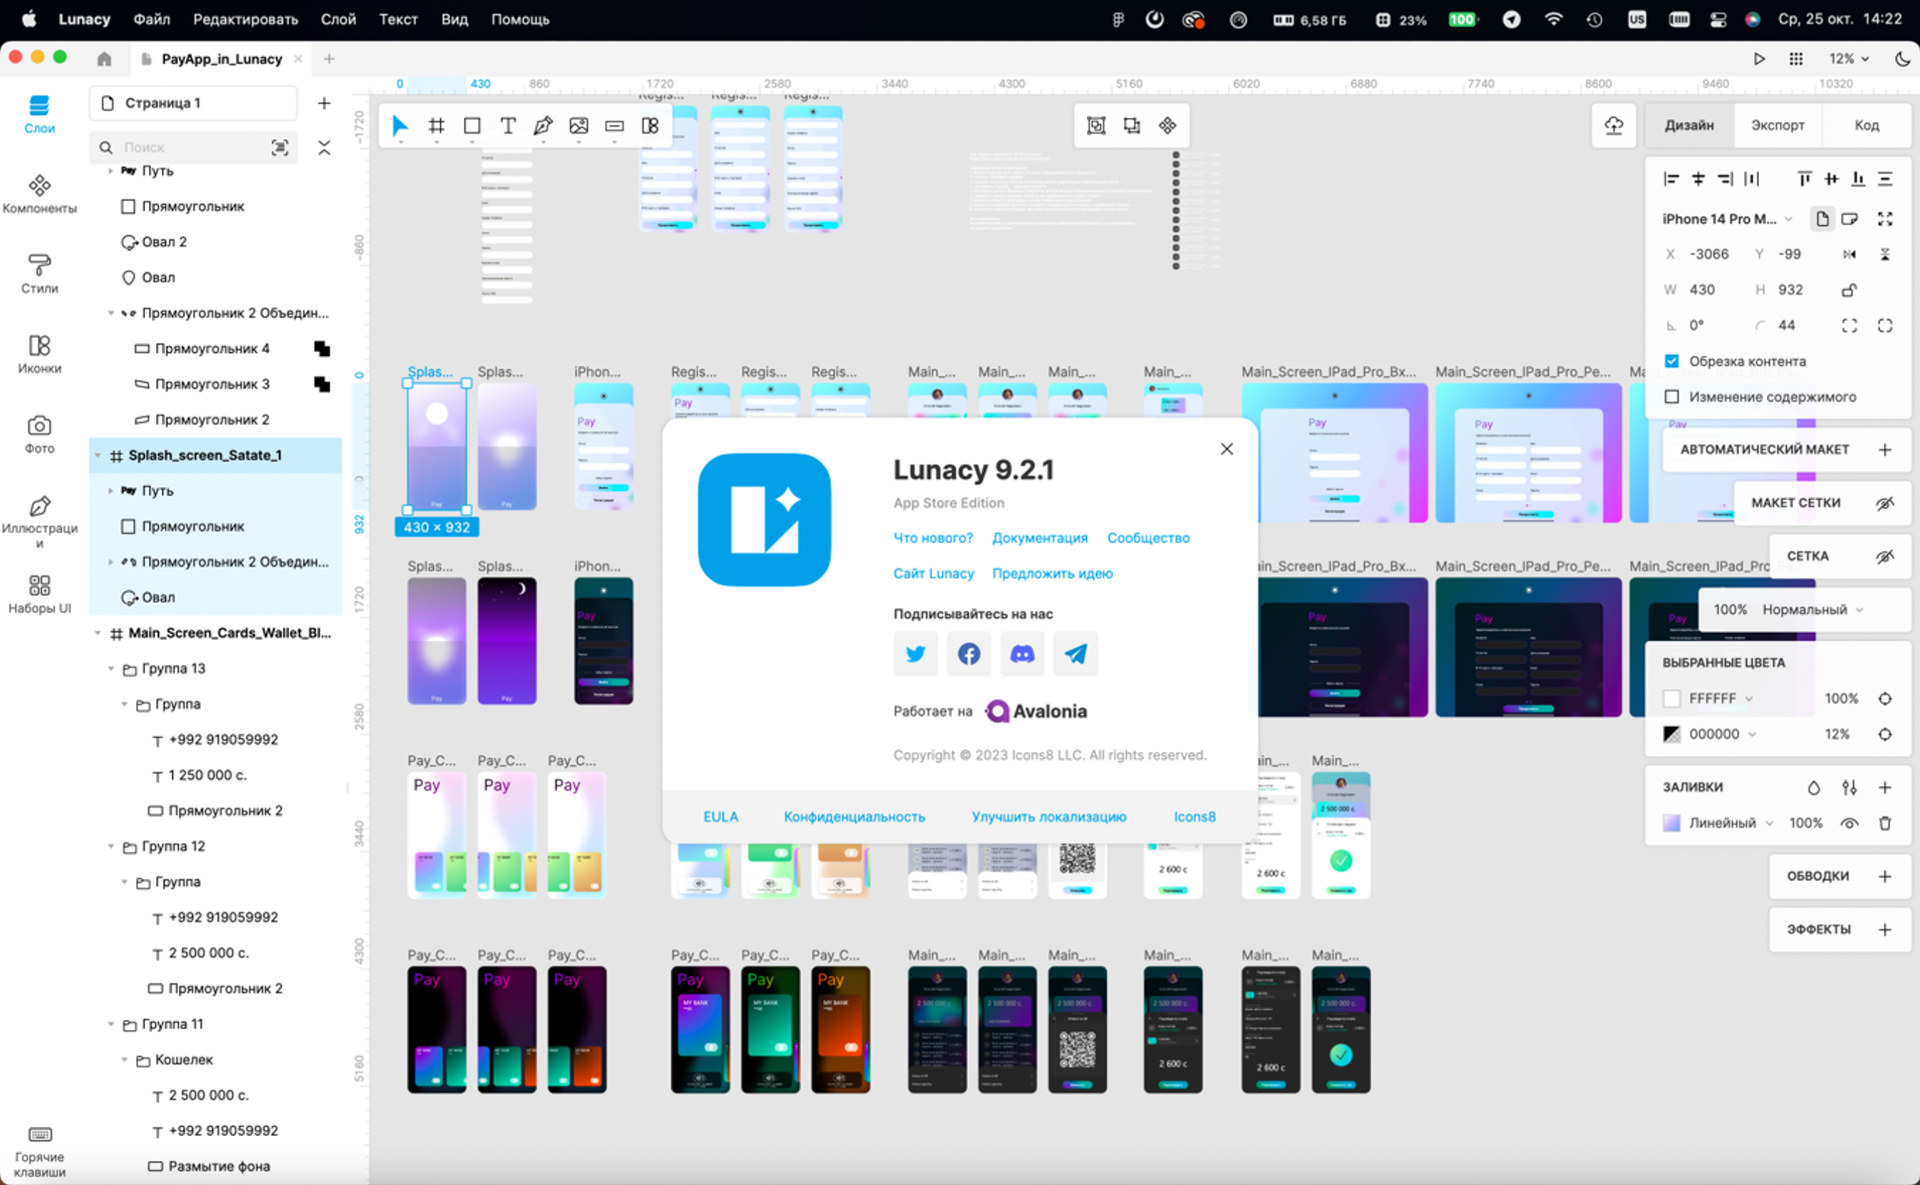Open the iPhone 14 Pro M... preset dropdown
1920x1185 pixels.
tap(1728, 219)
